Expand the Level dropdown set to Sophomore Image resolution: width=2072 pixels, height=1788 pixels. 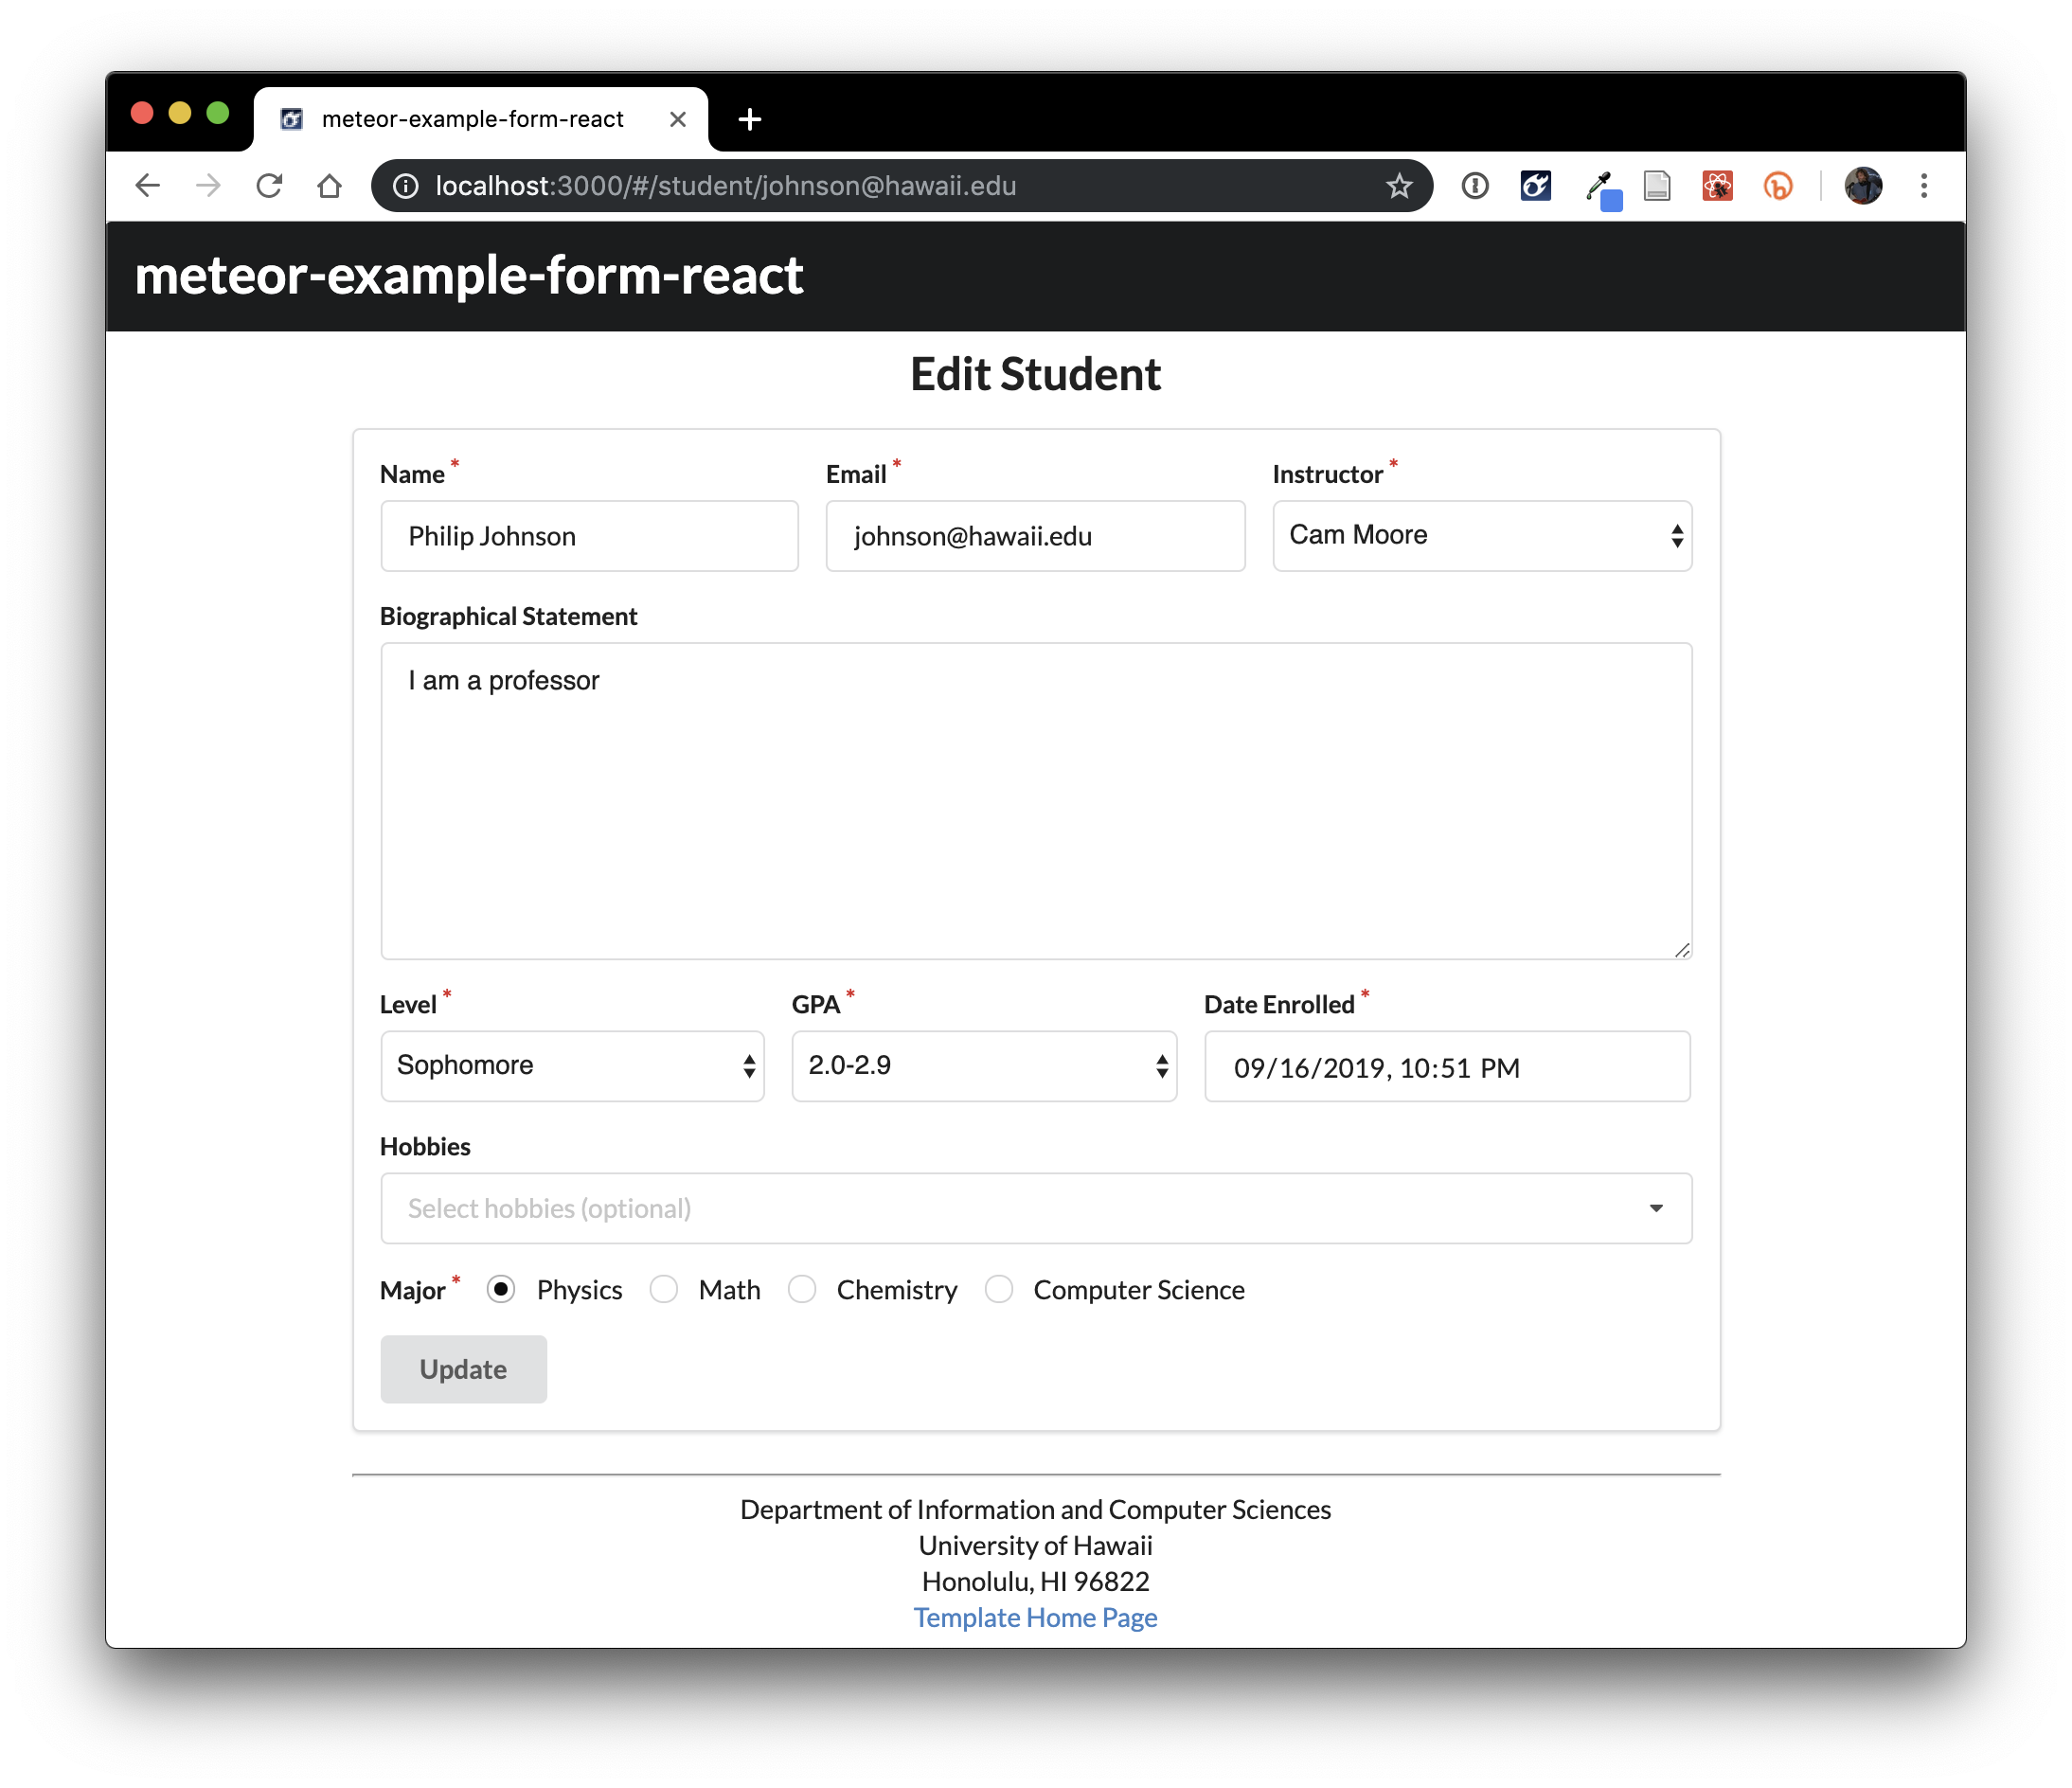click(x=572, y=1066)
